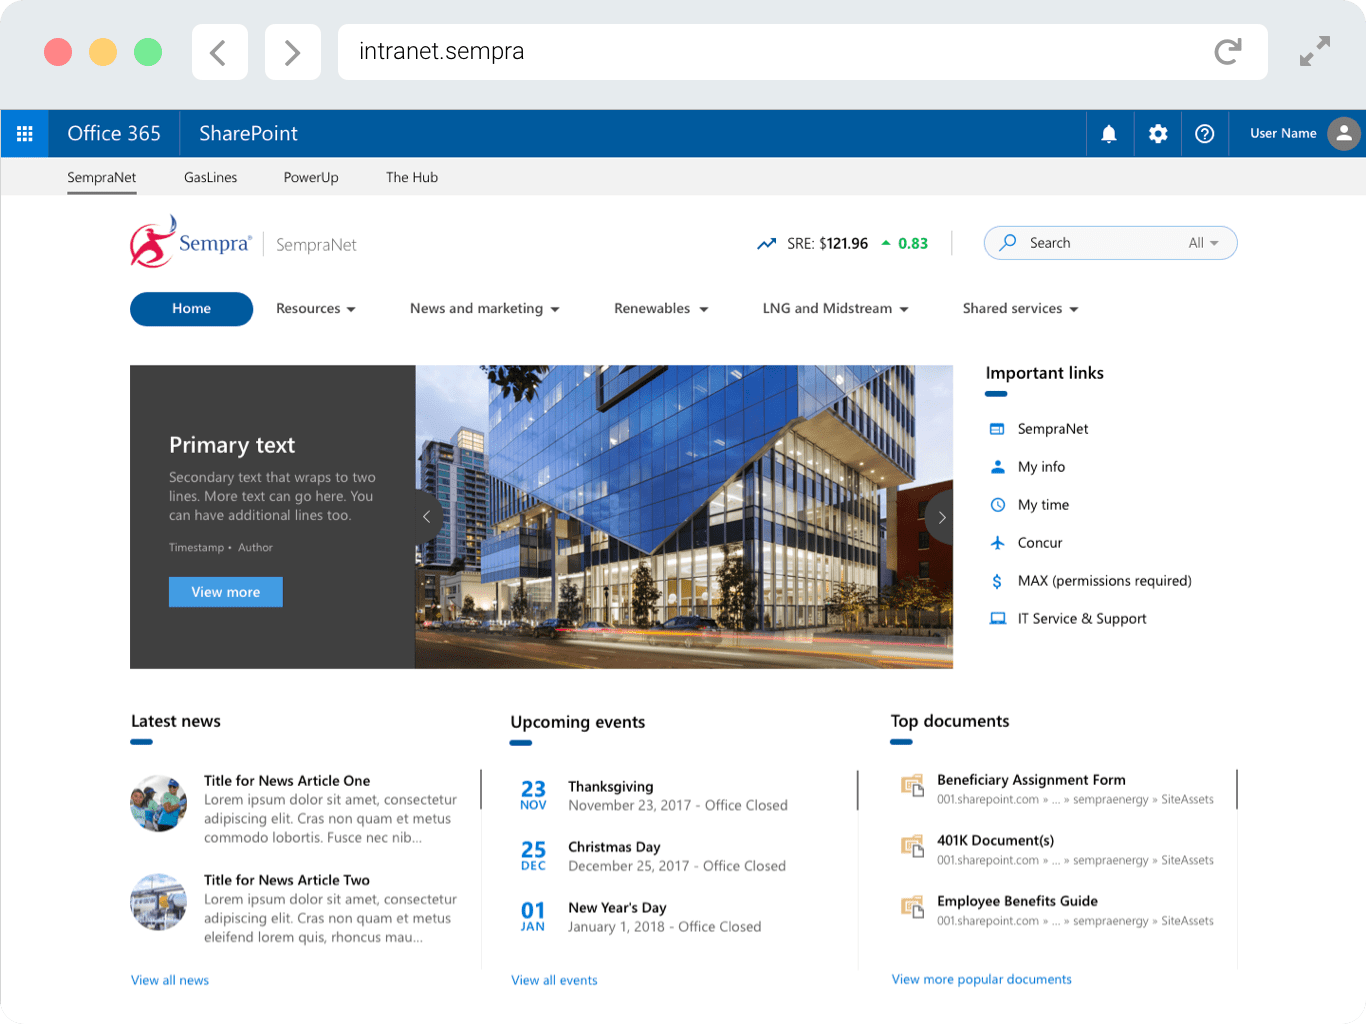Open the Office 365 app launcher grid
The width and height of the screenshot is (1366, 1024).
[x=25, y=133]
